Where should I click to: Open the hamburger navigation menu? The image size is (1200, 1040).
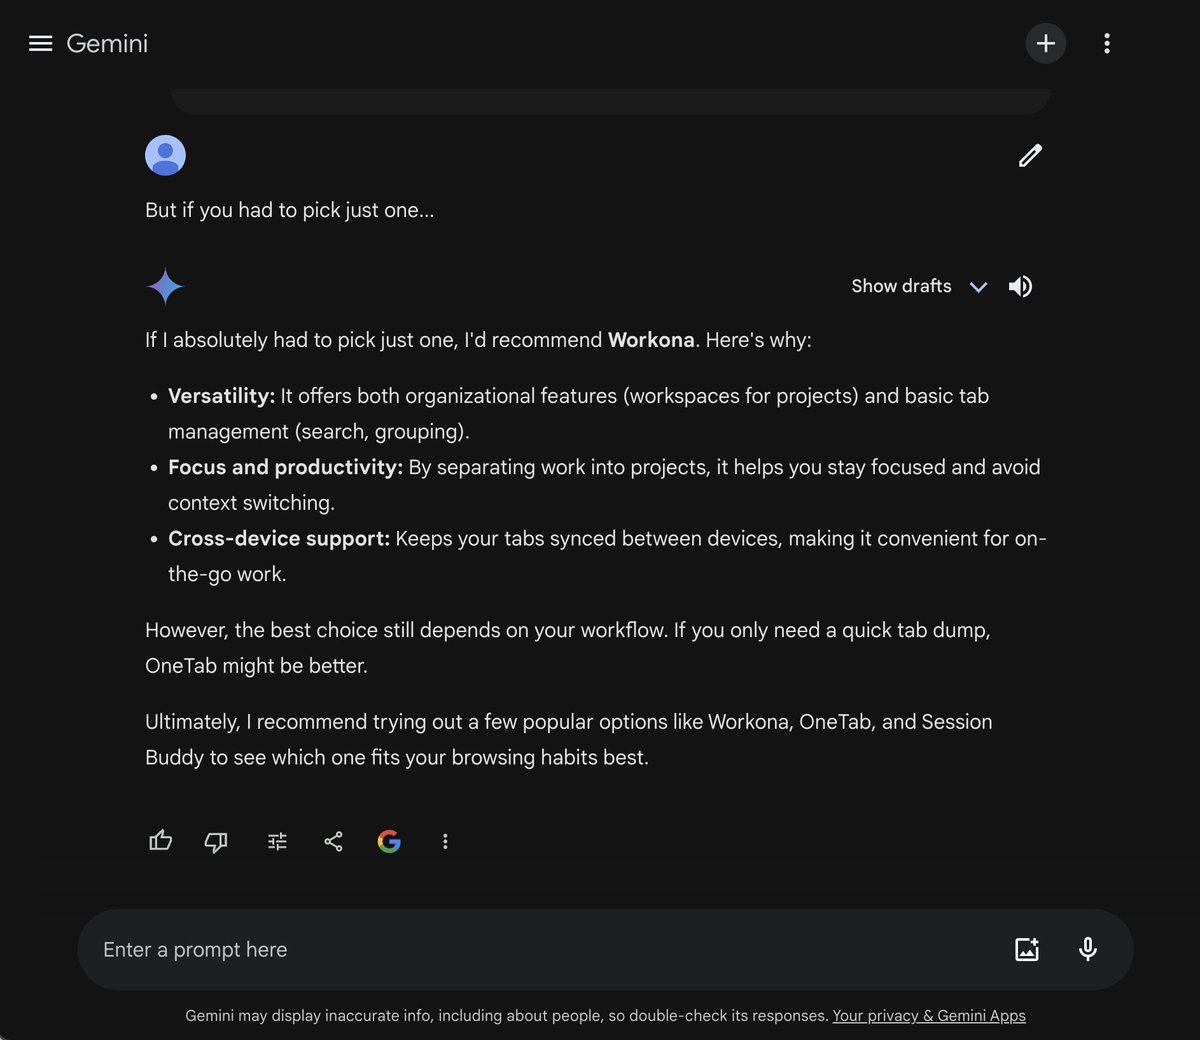pos(40,43)
